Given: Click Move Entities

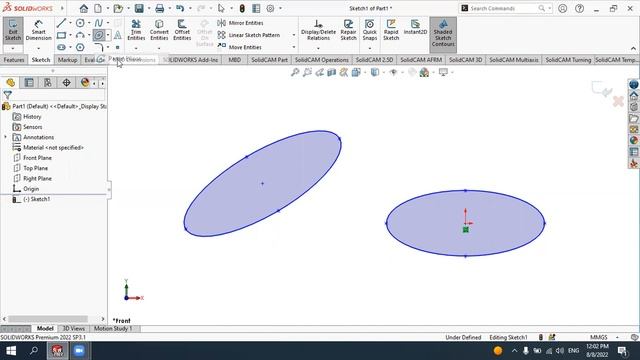Looking at the screenshot, I should 240,47.
